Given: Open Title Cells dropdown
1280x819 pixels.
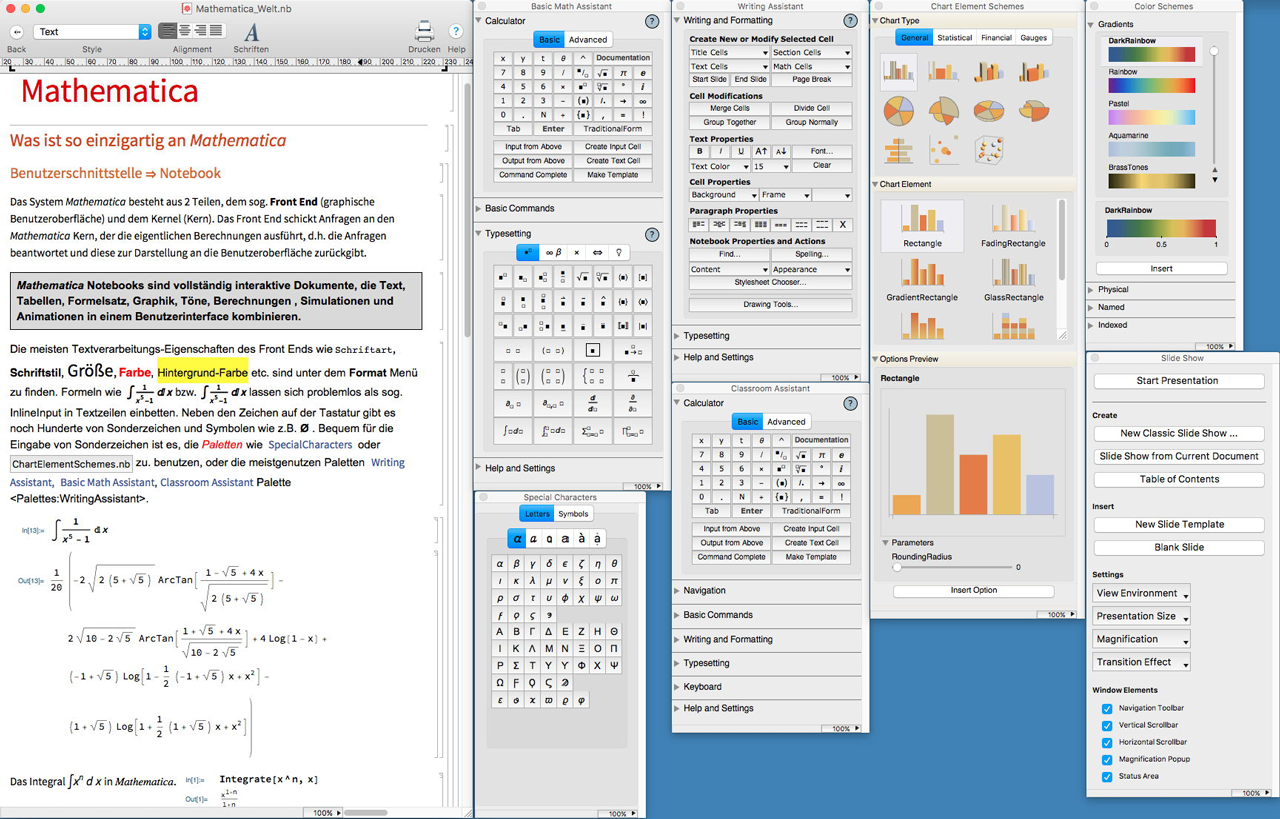Looking at the screenshot, I should pos(728,53).
